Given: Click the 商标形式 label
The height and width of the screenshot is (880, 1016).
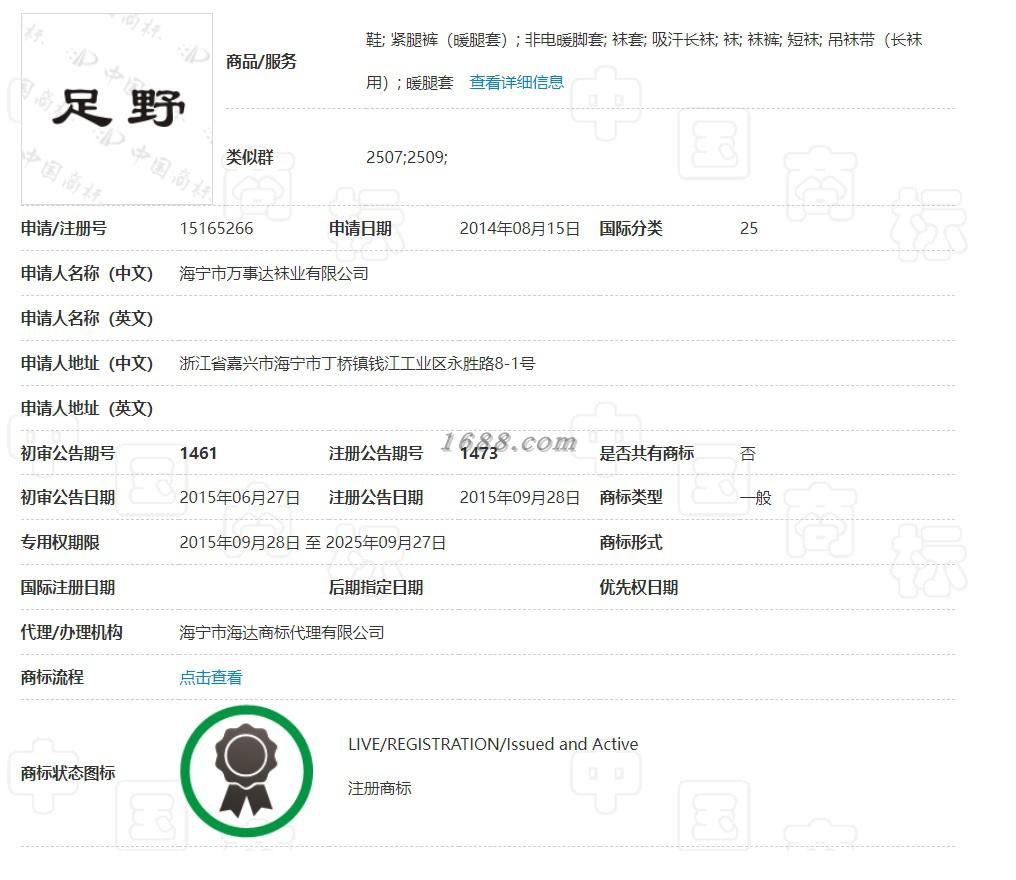Looking at the screenshot, I should point(630,543).
